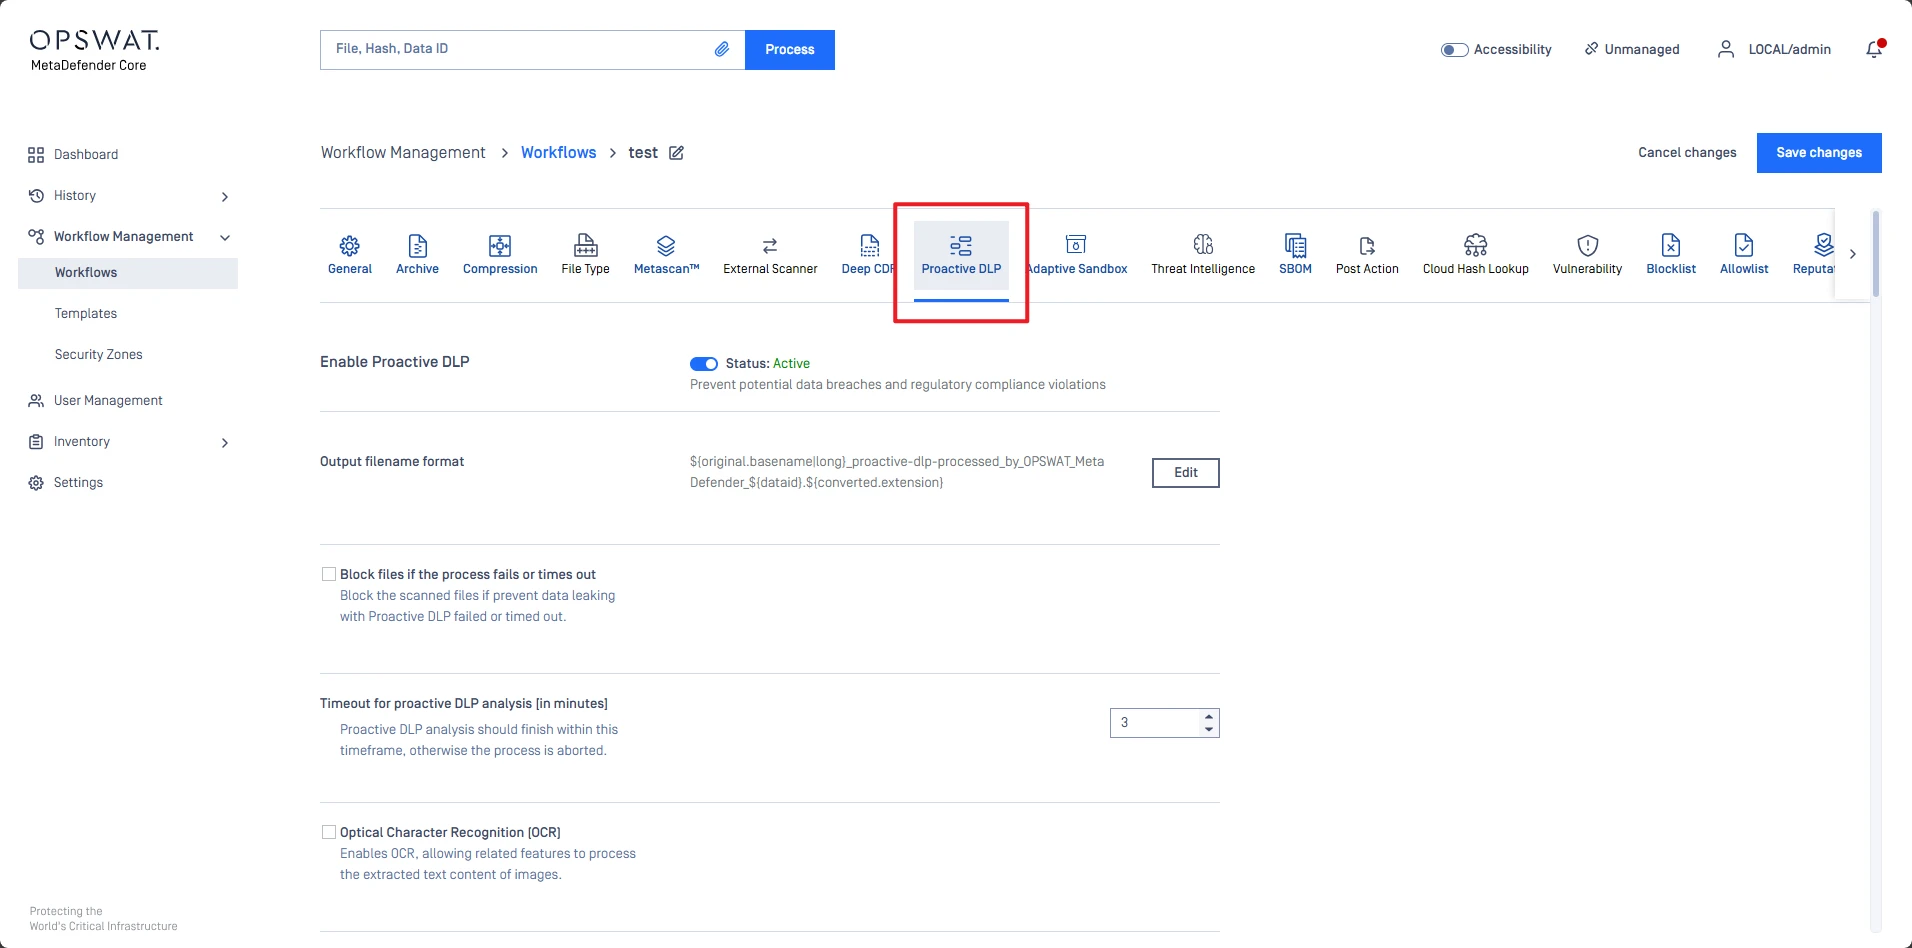Edit the workflow name pencil icon
Viewport: 1912px width, 948px height.
click(677, 153)
